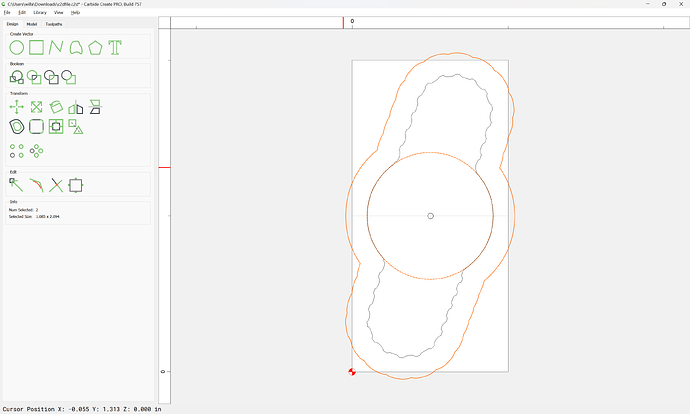Select the Trim Vectors tool
The image size is (690, 414).
click(x=56, y=184)
